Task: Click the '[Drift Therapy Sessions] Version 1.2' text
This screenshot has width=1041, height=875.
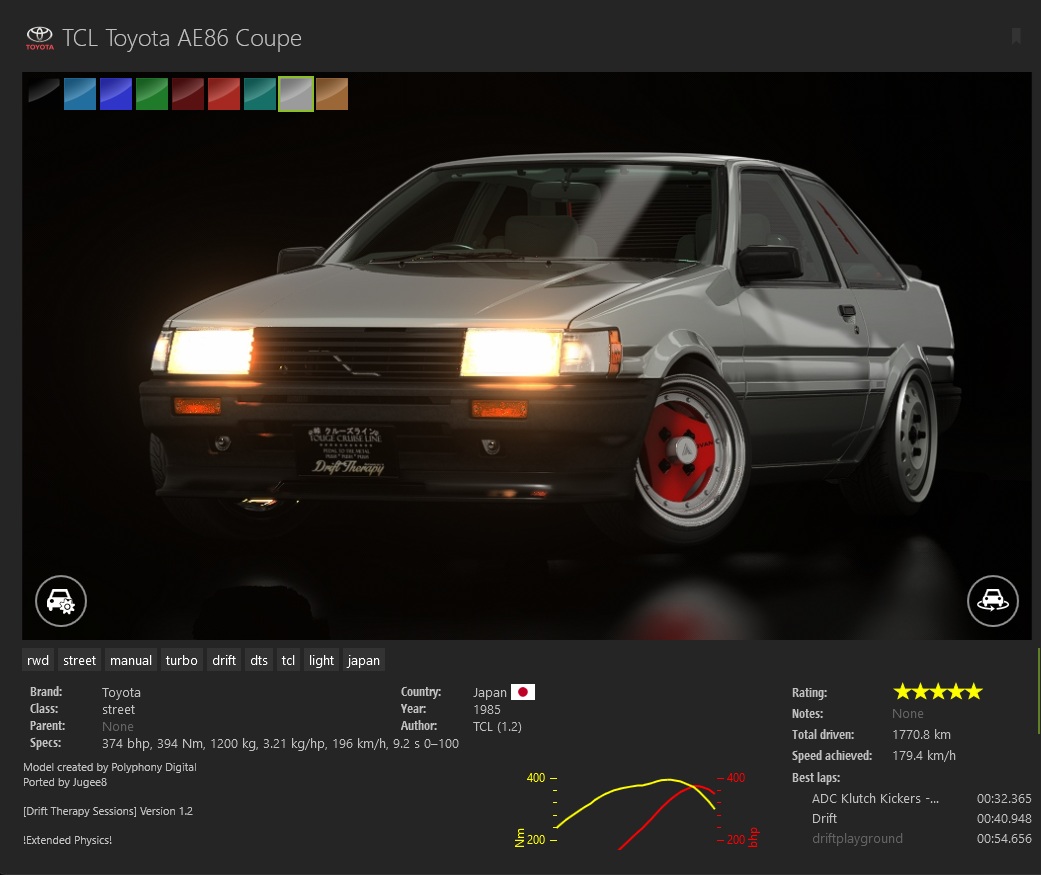Action: [108, 811]
